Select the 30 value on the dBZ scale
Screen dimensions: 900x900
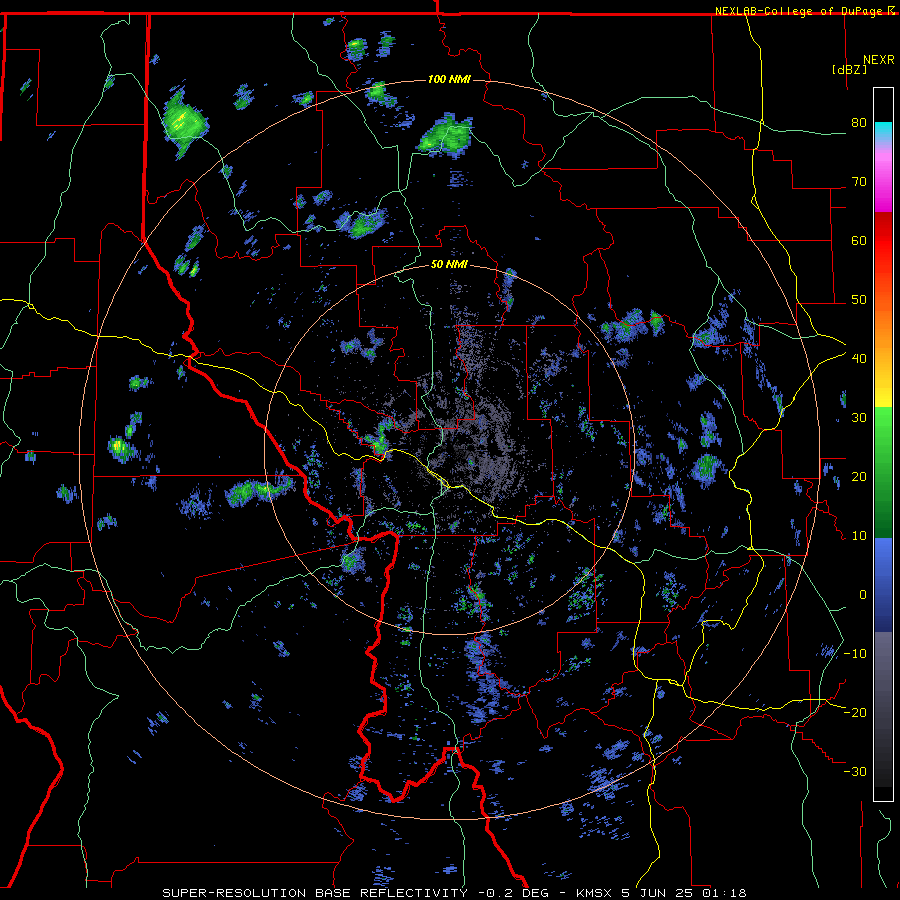[859, 417]
